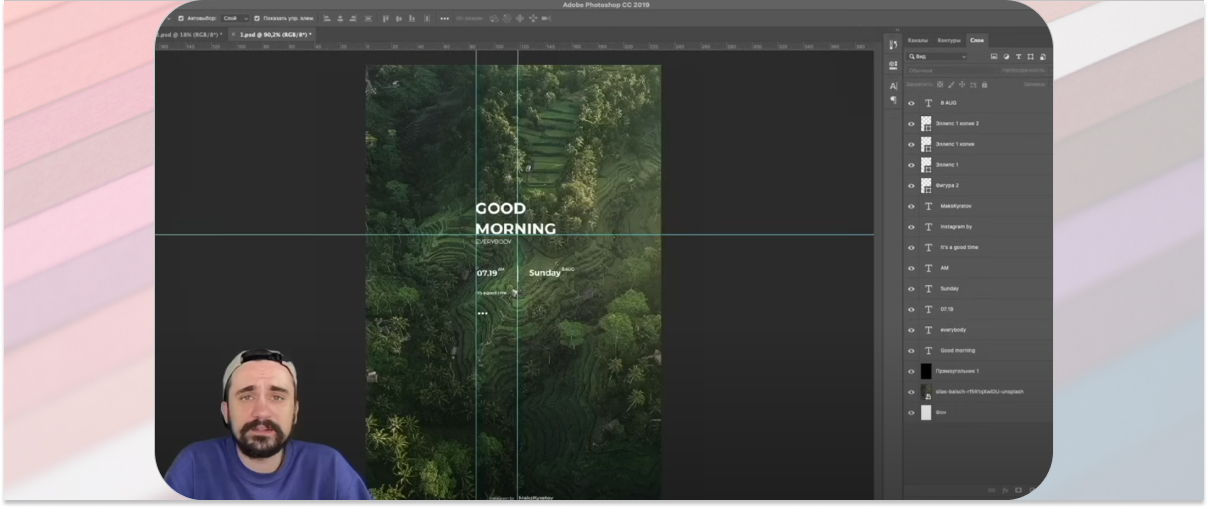This screenshot has height=508, width=1208.
Task: Click the add layer mask icon
Action: (1018, 490)
